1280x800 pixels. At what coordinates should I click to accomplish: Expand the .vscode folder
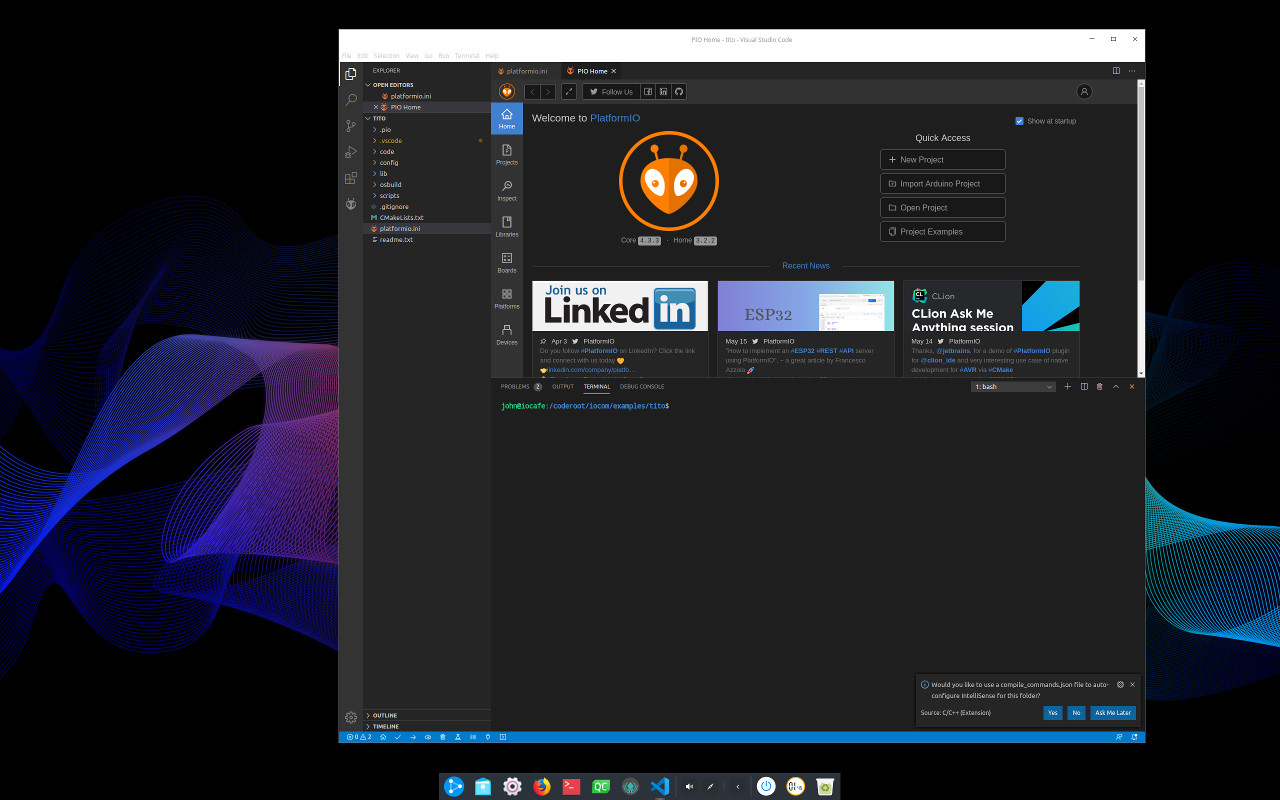pyautogui.click(x=427, y=140)
